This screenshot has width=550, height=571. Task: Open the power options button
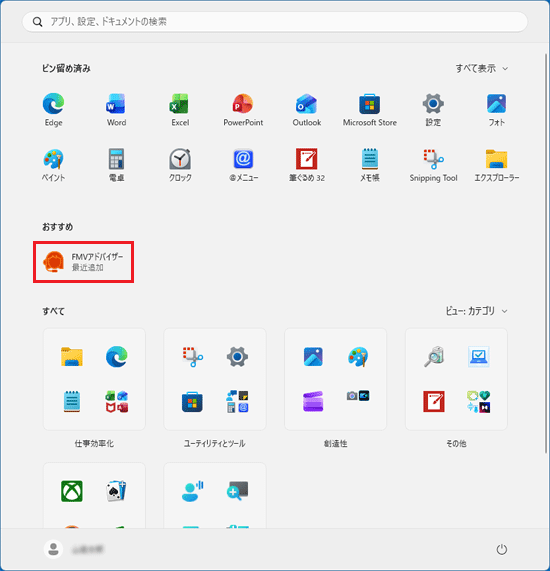502,549
